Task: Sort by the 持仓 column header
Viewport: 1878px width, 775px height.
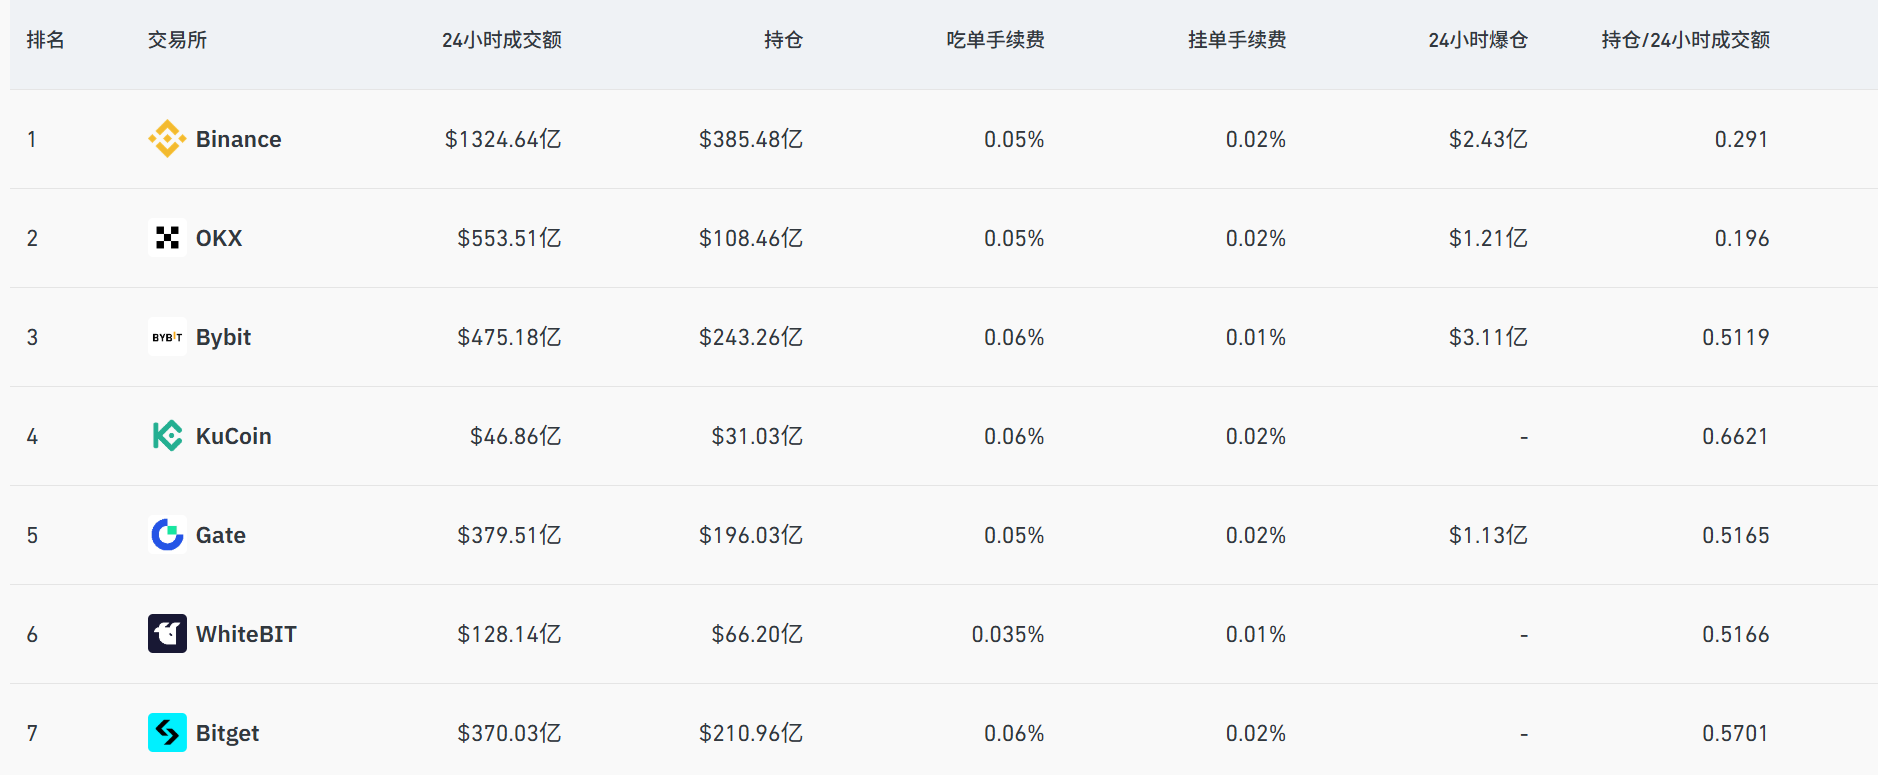Action: 784,40
